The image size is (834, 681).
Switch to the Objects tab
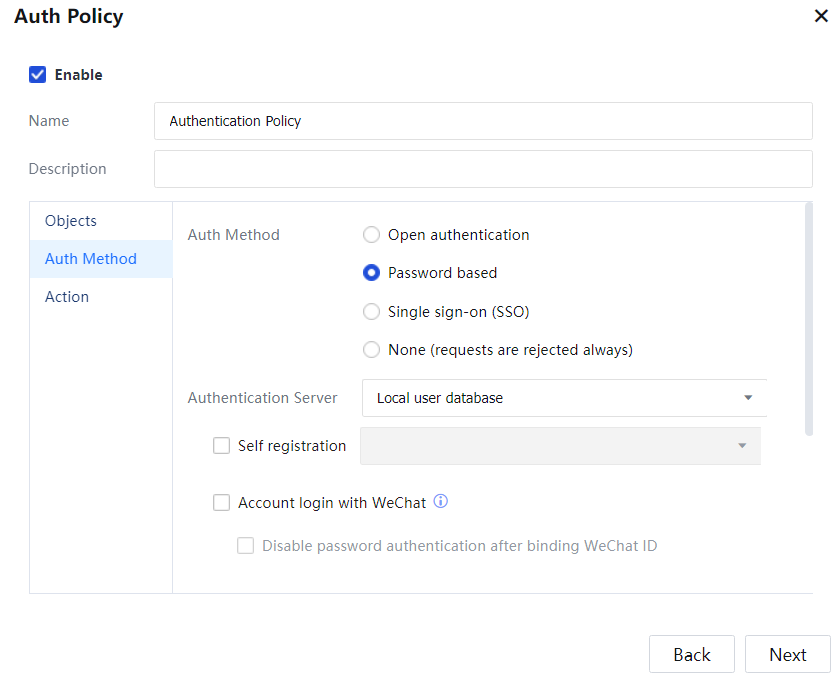pyautogui.click(x=71, y=221)
